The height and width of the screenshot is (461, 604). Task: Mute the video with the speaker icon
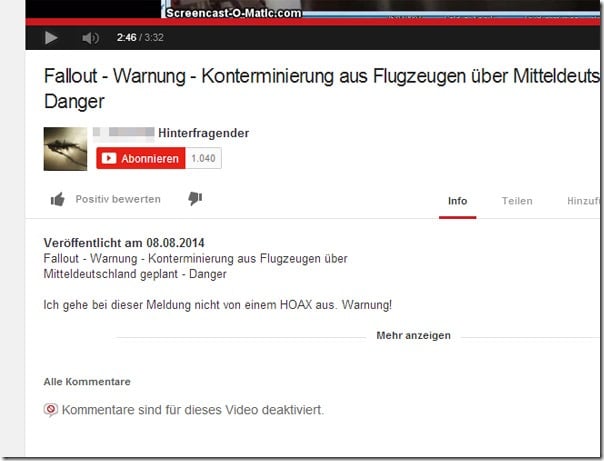pyautogui.click(x=91, y=38)
